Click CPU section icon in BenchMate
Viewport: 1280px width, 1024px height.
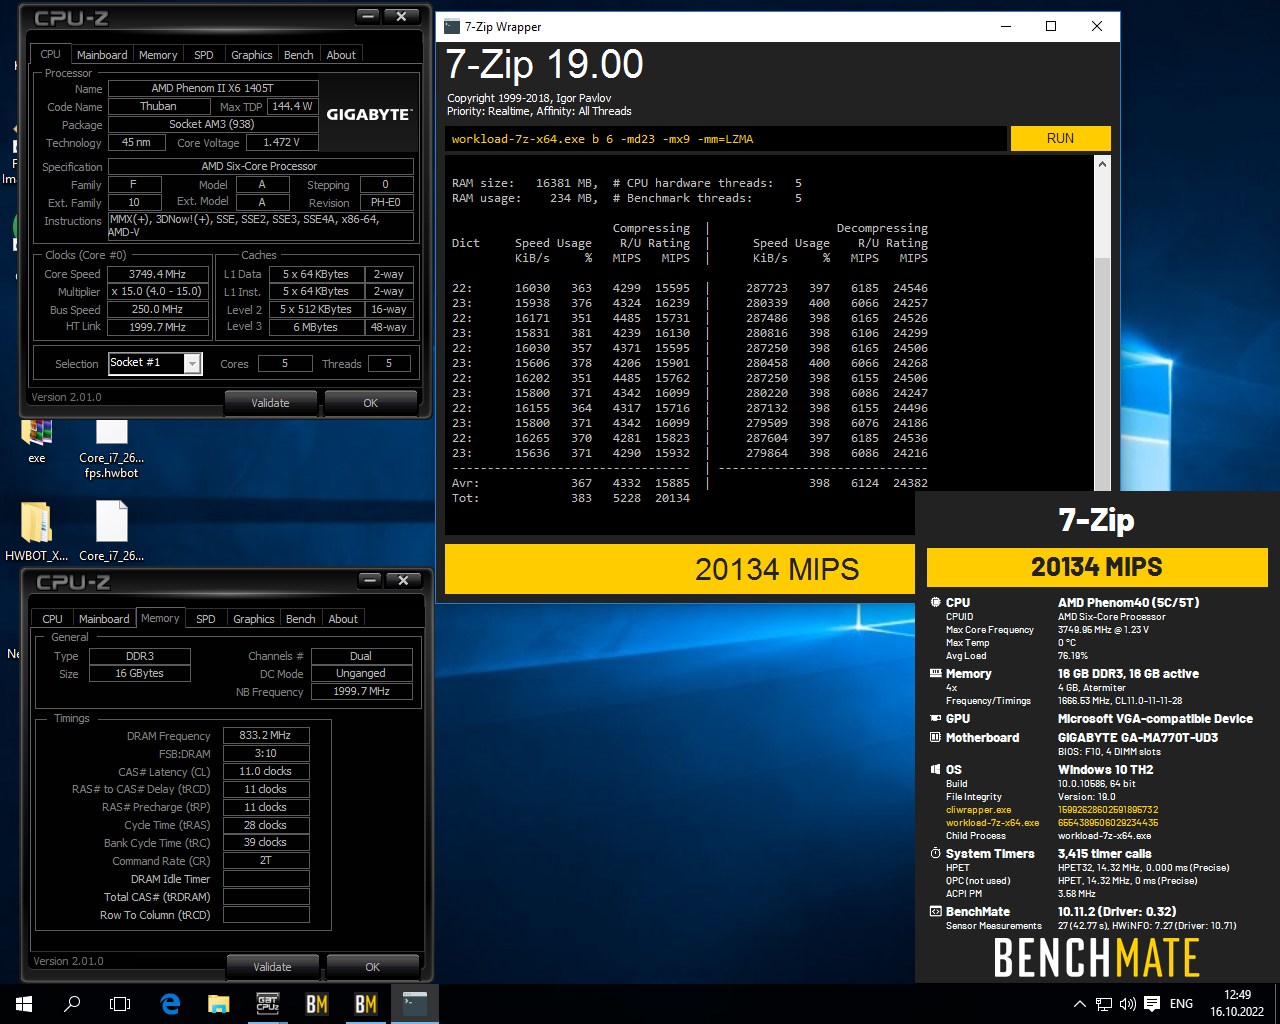(936, 602)
